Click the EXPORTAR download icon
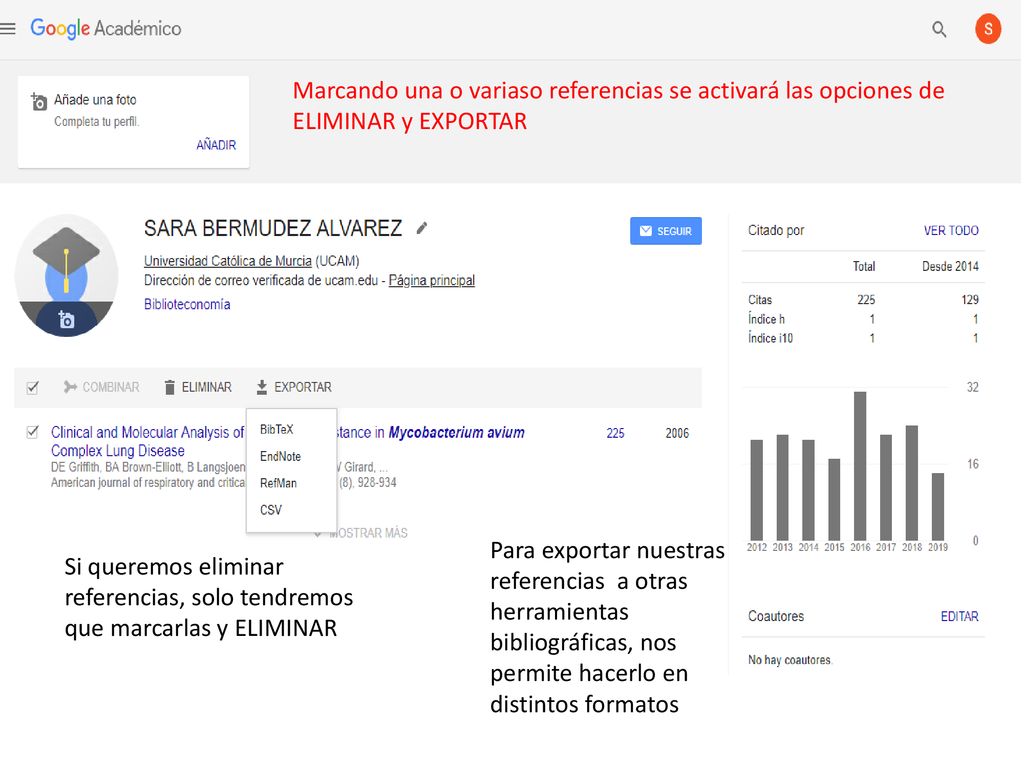1024x768 pixels. 261,387
